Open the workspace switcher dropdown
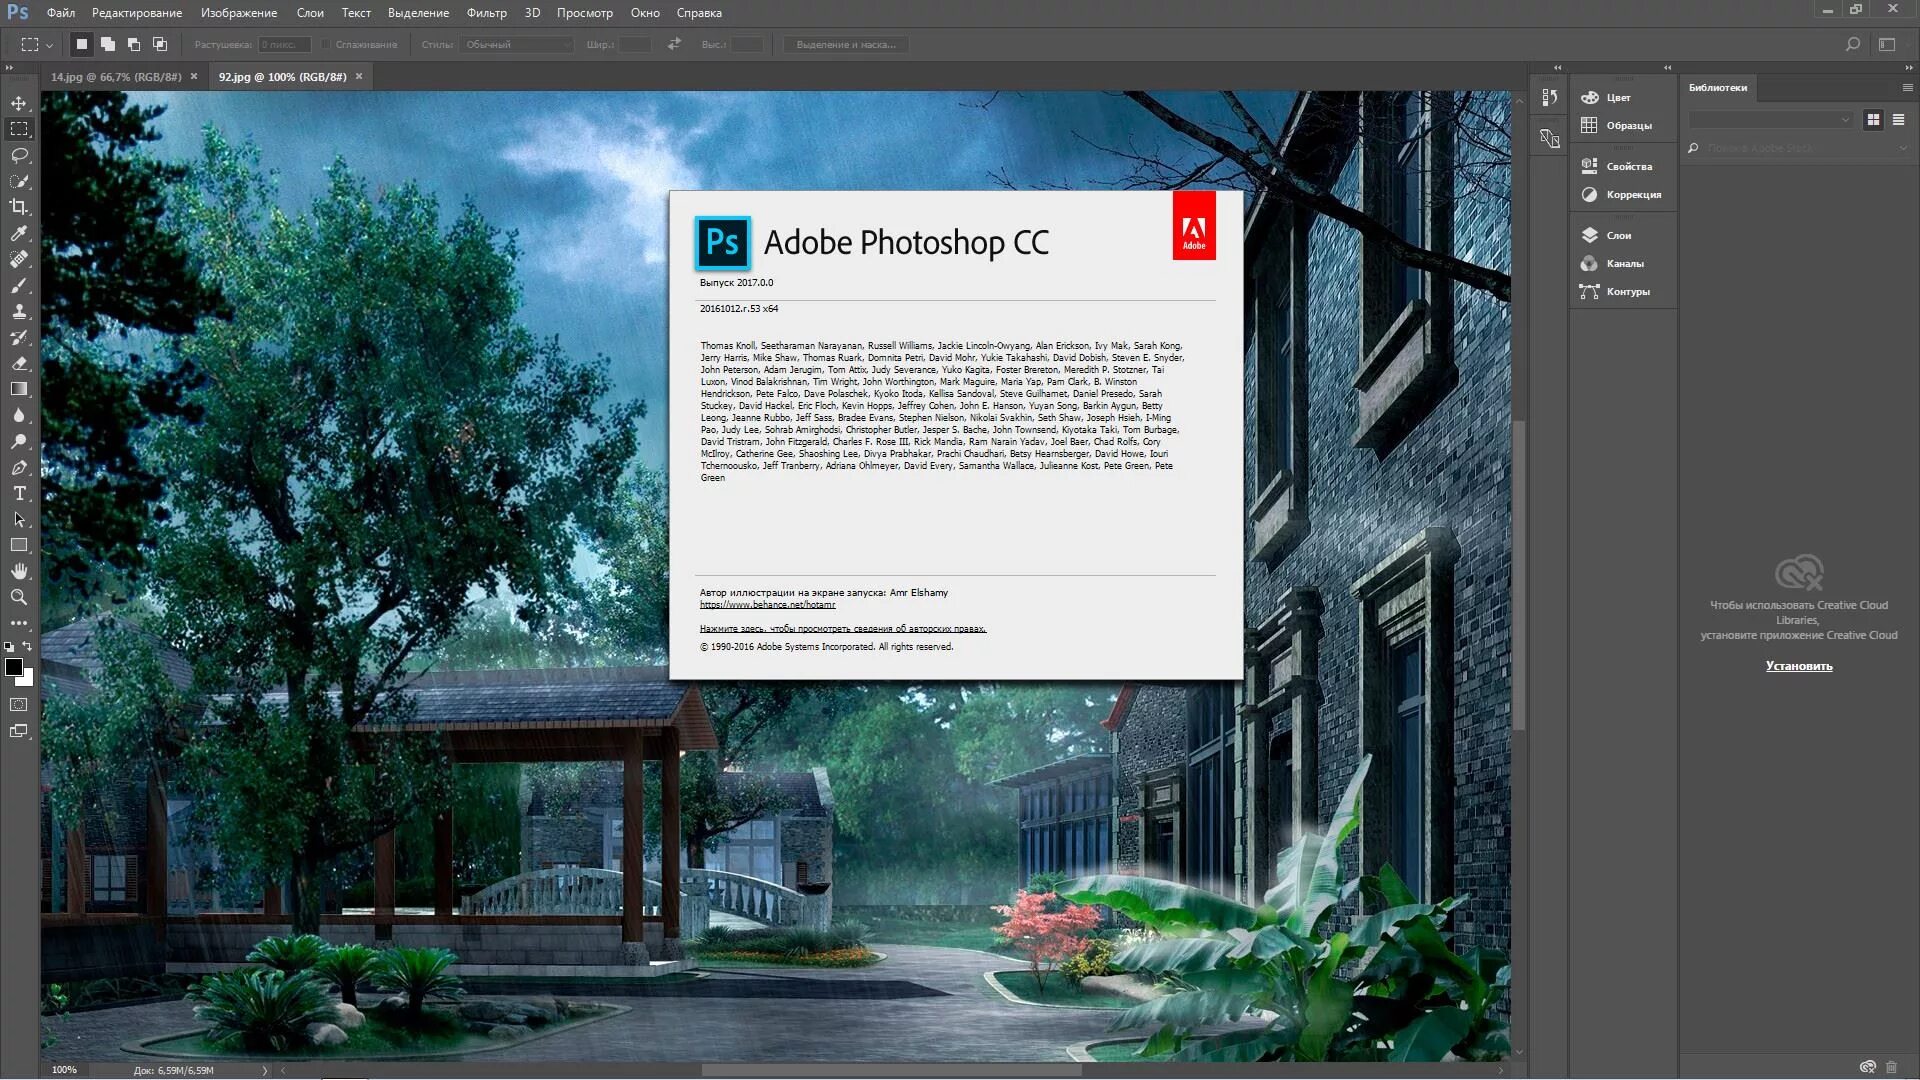Screen dimensions: 1920x1080 click(x=1887, y=44)
